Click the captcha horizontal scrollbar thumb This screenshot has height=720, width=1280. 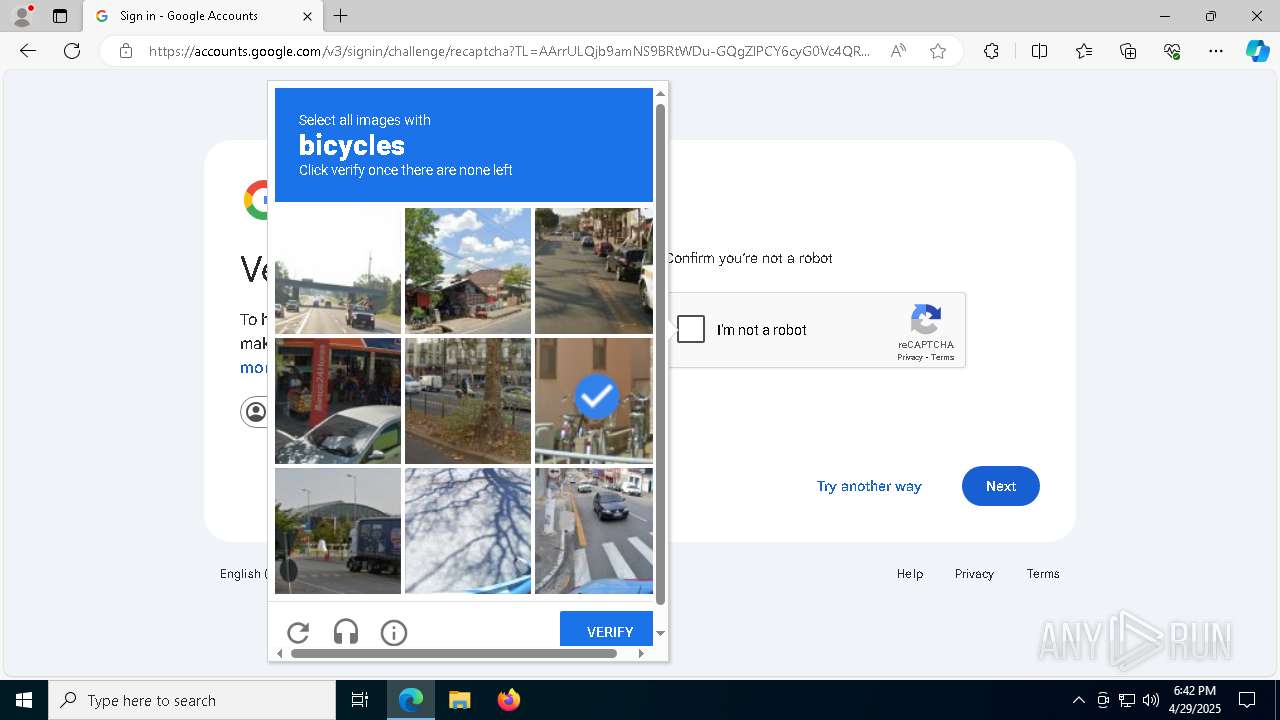454,653
